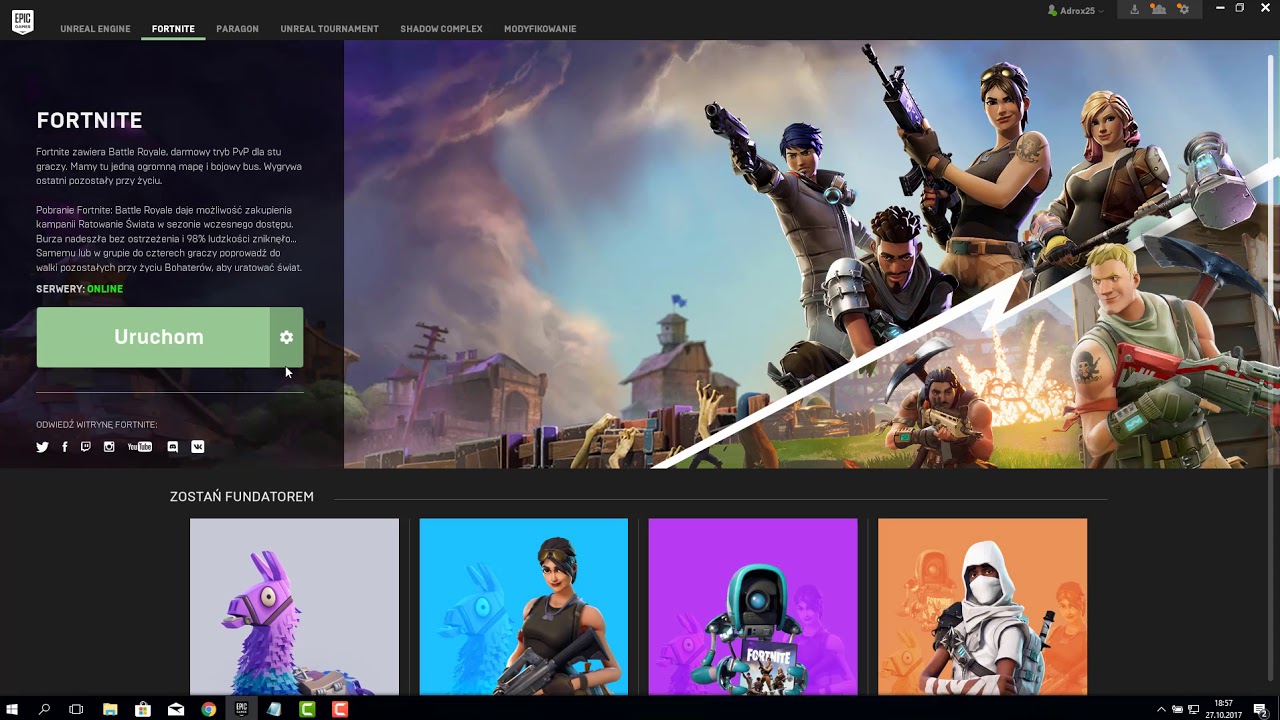Join Fortnite's Discord server
Viewport: 1280px width, 720px height.
(173, 447)
